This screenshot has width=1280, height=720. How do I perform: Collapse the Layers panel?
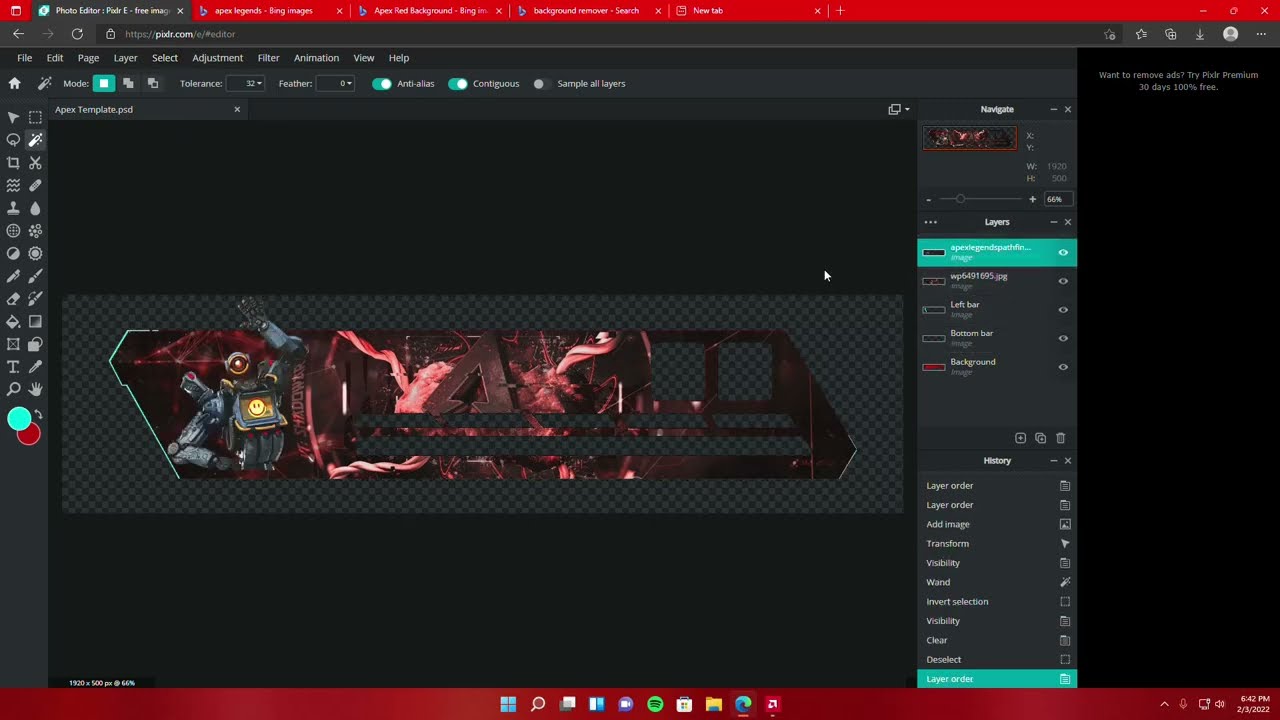pyautogui.click(x=1053, y=222)
